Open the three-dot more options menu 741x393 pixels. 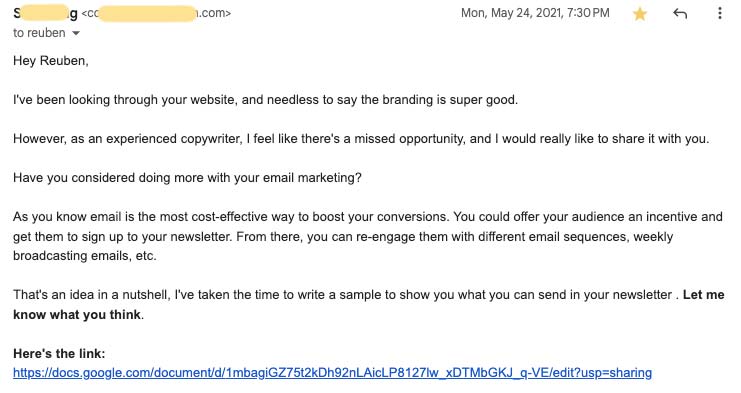click(x=720, y=13)
